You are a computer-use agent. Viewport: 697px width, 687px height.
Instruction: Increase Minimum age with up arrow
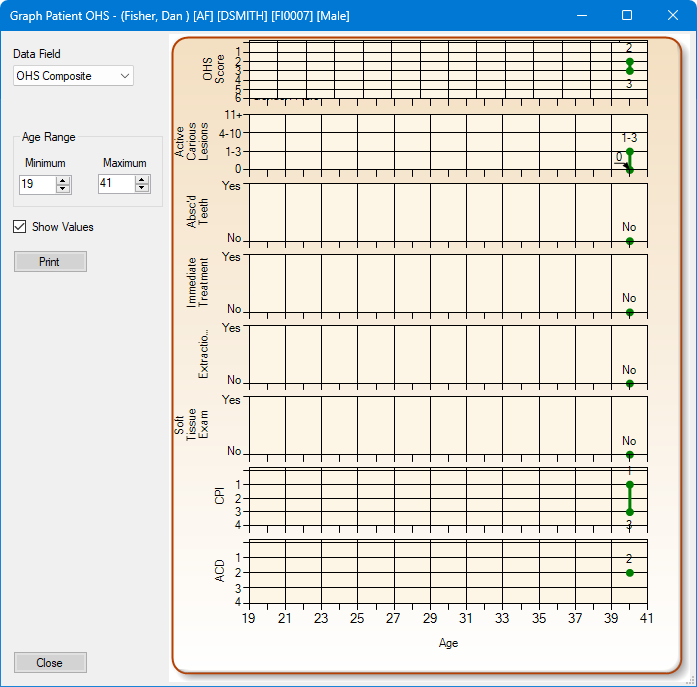[63, 180]
